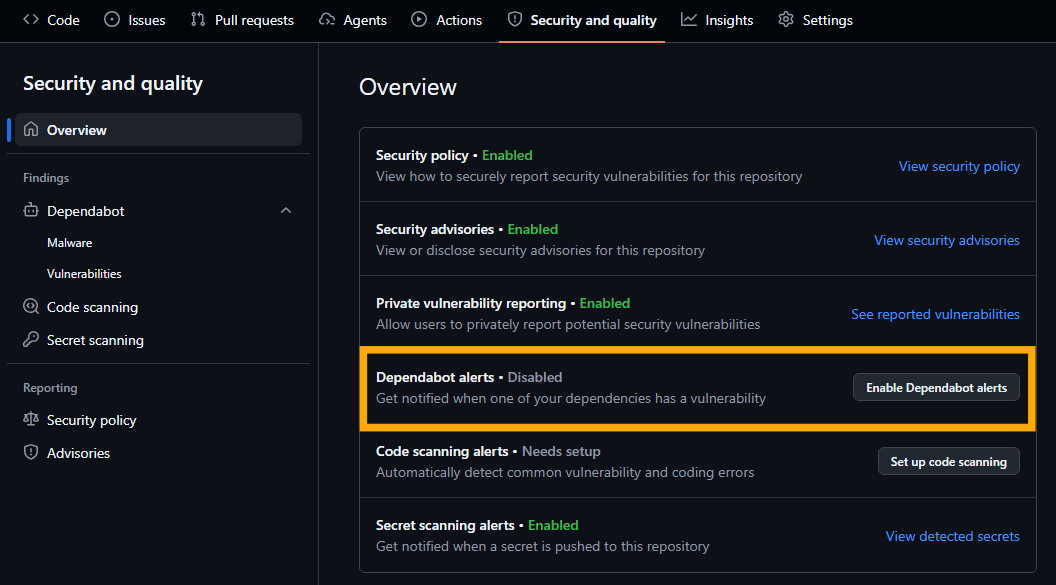Select Overview in the sidebar
Image resolution: width=1056 pixels, height=585 pixels.
click(158, 130)
